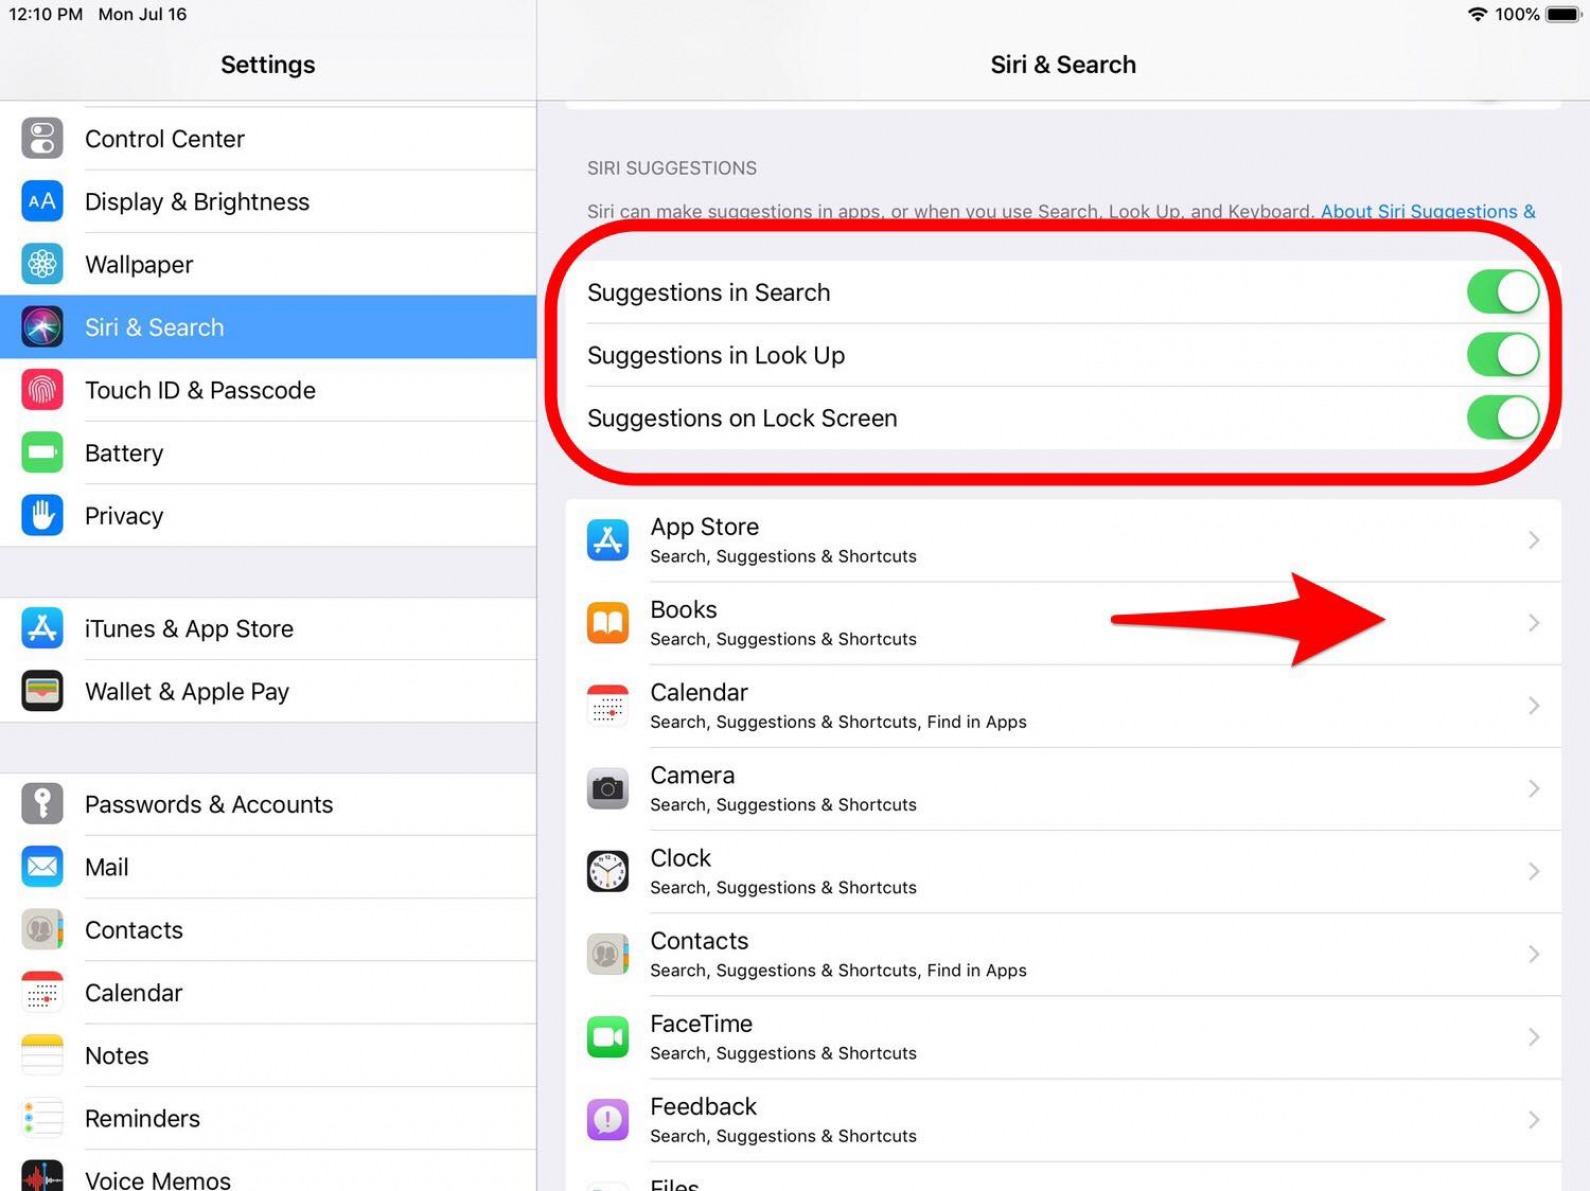Open Books row chevron
The width and height of the screenshot is (1590, 1191).
(x=1534, y=624)
